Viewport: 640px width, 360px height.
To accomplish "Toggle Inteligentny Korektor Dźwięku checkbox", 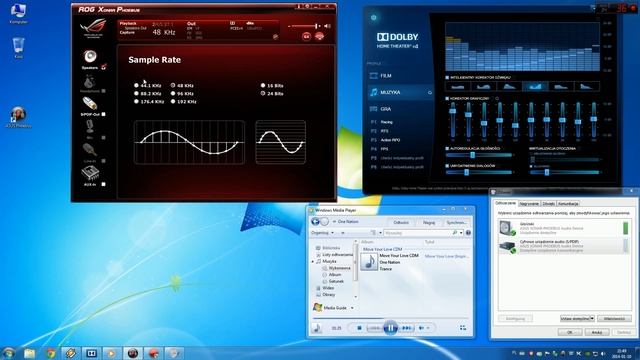I will click(x=447, y=77).
